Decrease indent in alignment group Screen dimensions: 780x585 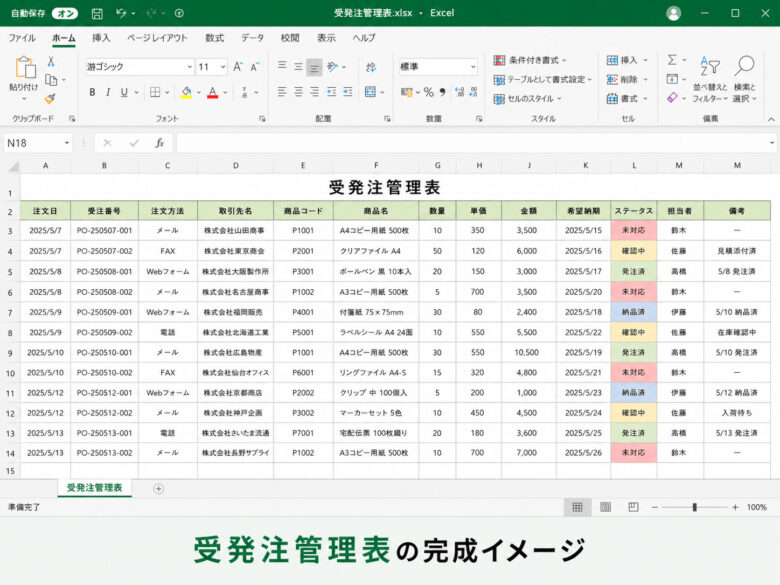[x=331, y=92]
